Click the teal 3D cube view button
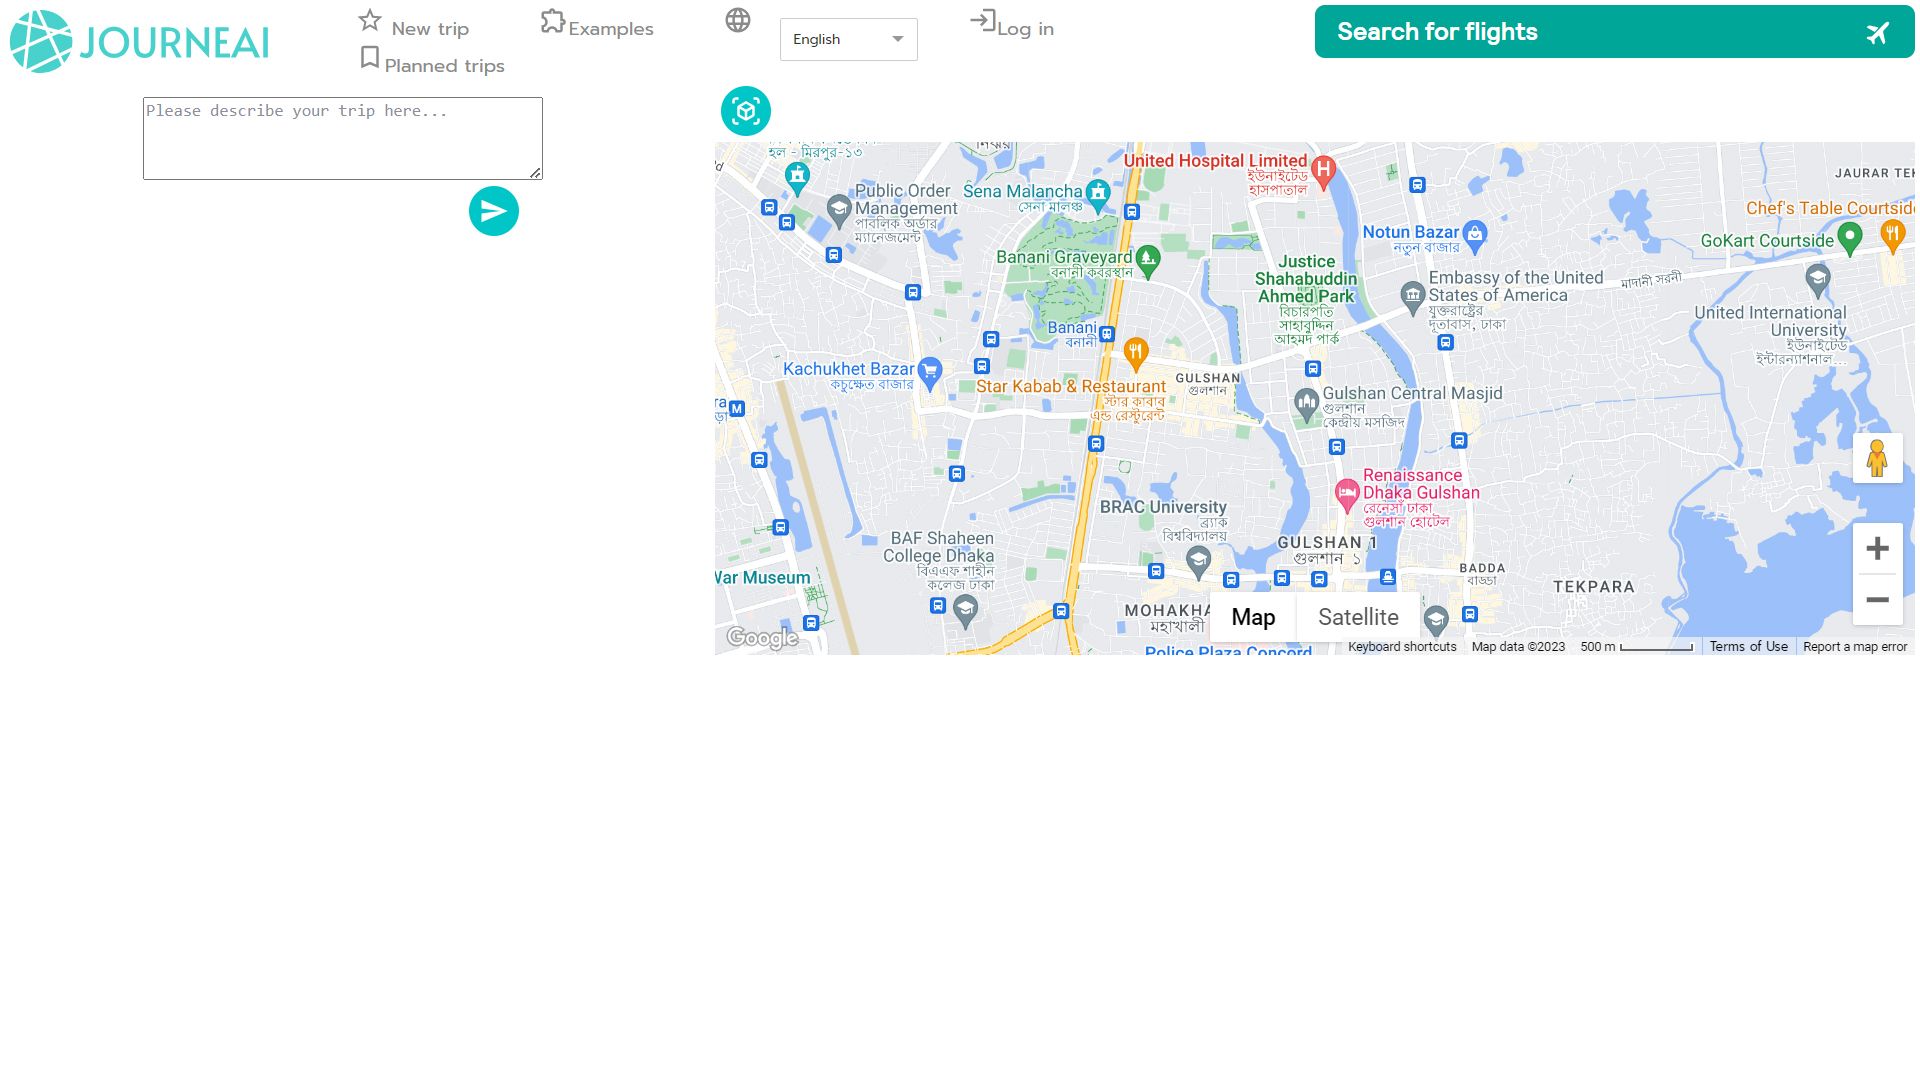The width and height of the screenshot is (1920, 1080). click(746, 111)
